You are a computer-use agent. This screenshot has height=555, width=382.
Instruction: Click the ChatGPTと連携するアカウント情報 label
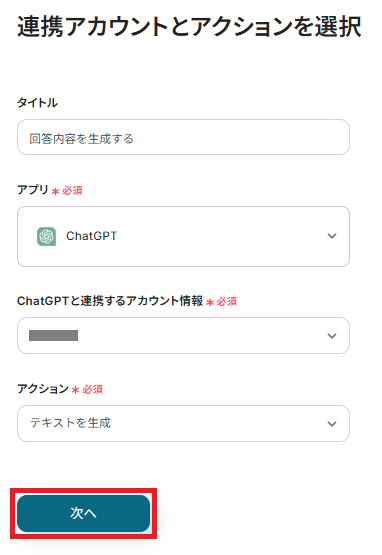[x=110, y=301]
